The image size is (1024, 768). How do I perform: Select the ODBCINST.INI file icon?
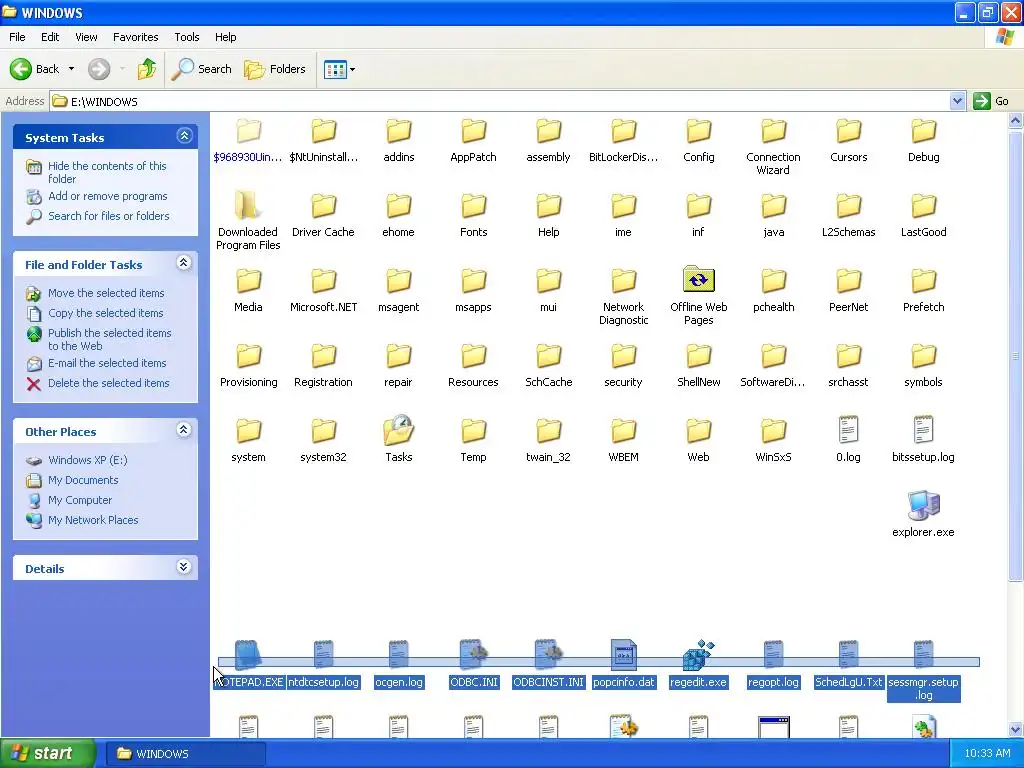point(549,655)
